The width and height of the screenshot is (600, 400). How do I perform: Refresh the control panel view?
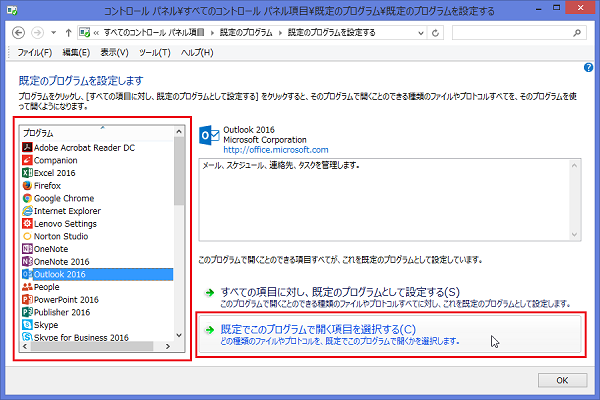point(435,33)
